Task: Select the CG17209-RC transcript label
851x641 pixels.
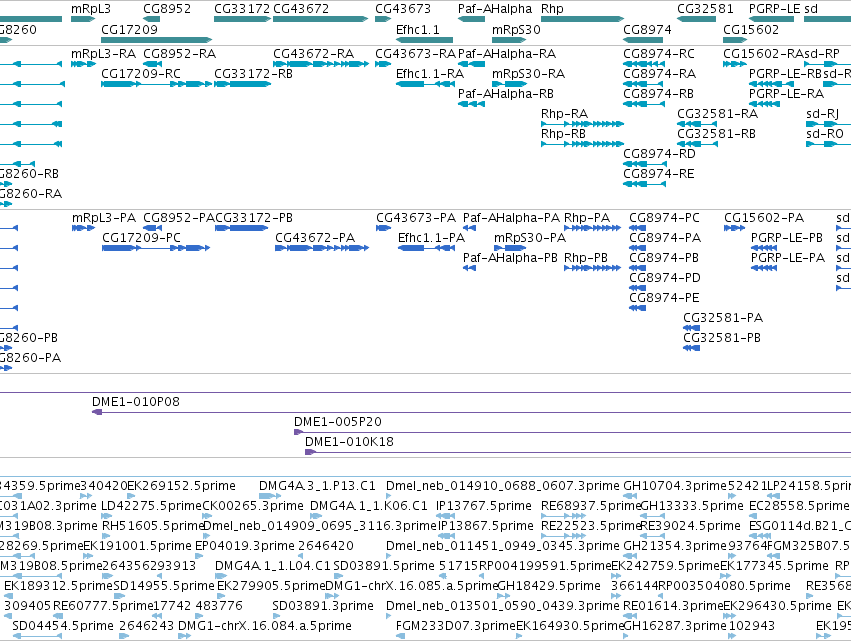Action: click(141, 74)
